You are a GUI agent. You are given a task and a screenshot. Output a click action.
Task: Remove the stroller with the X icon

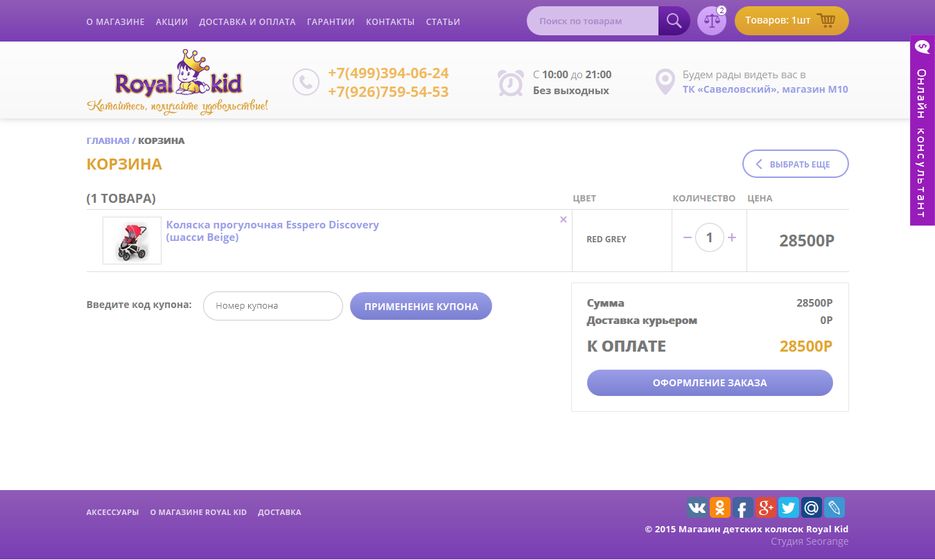tap(563, 219)
